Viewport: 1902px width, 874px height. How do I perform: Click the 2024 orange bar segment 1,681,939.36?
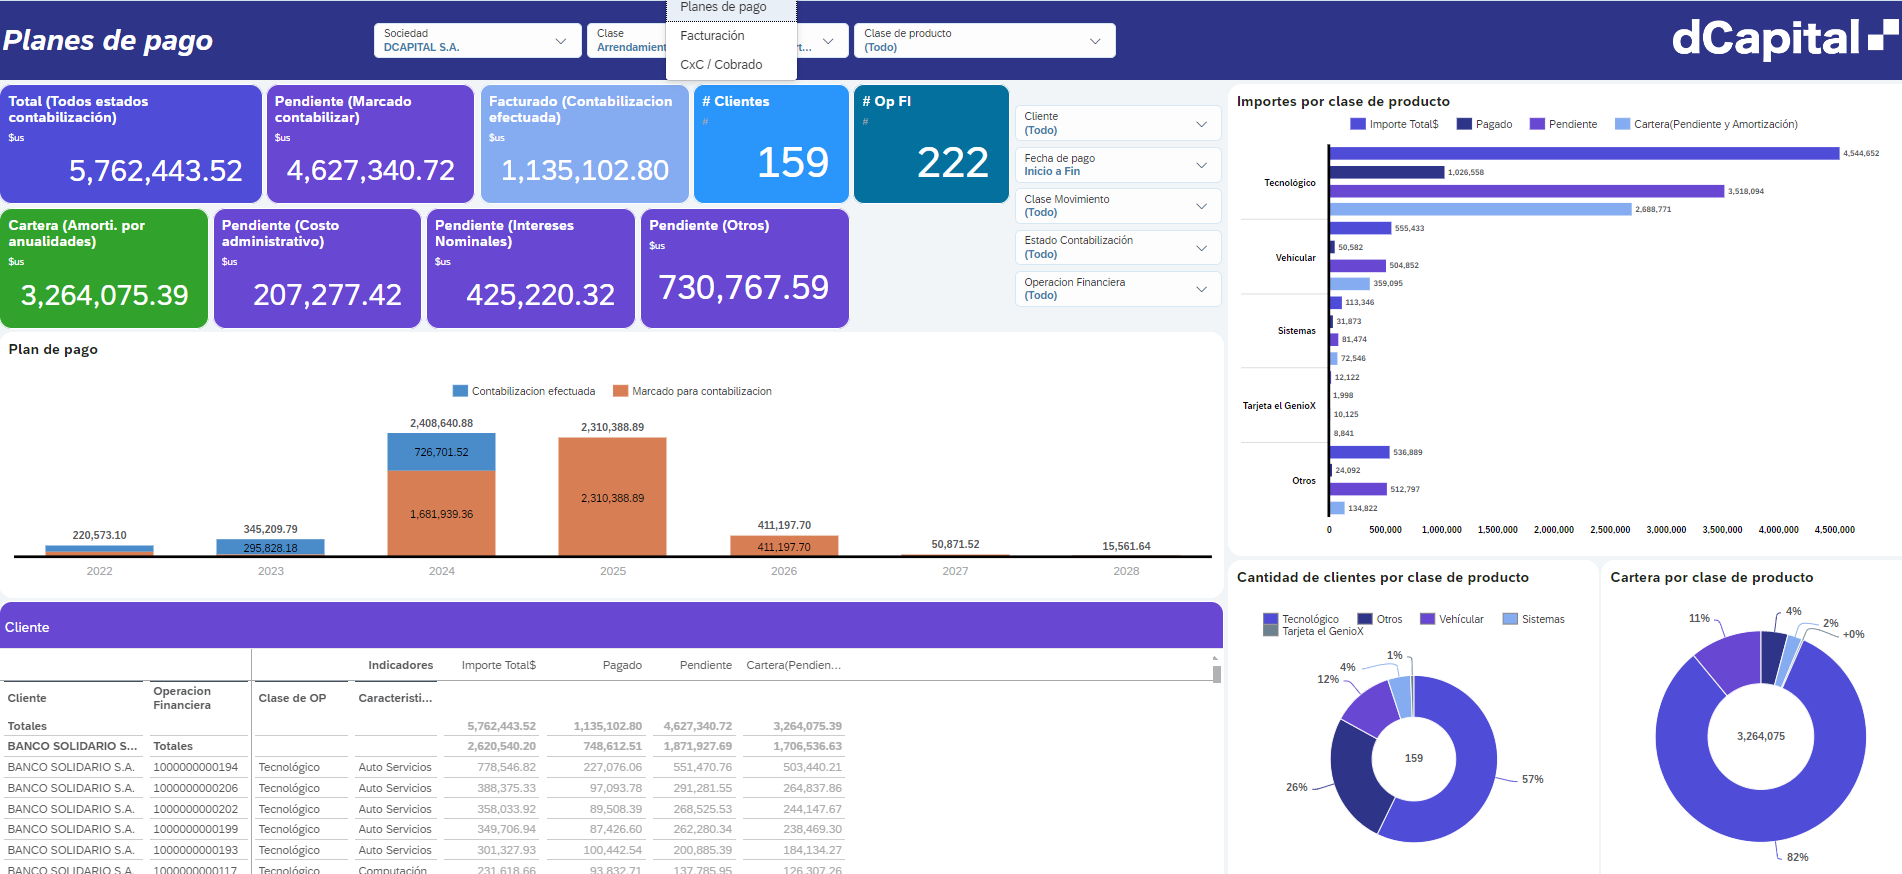[x=441, y=513]
